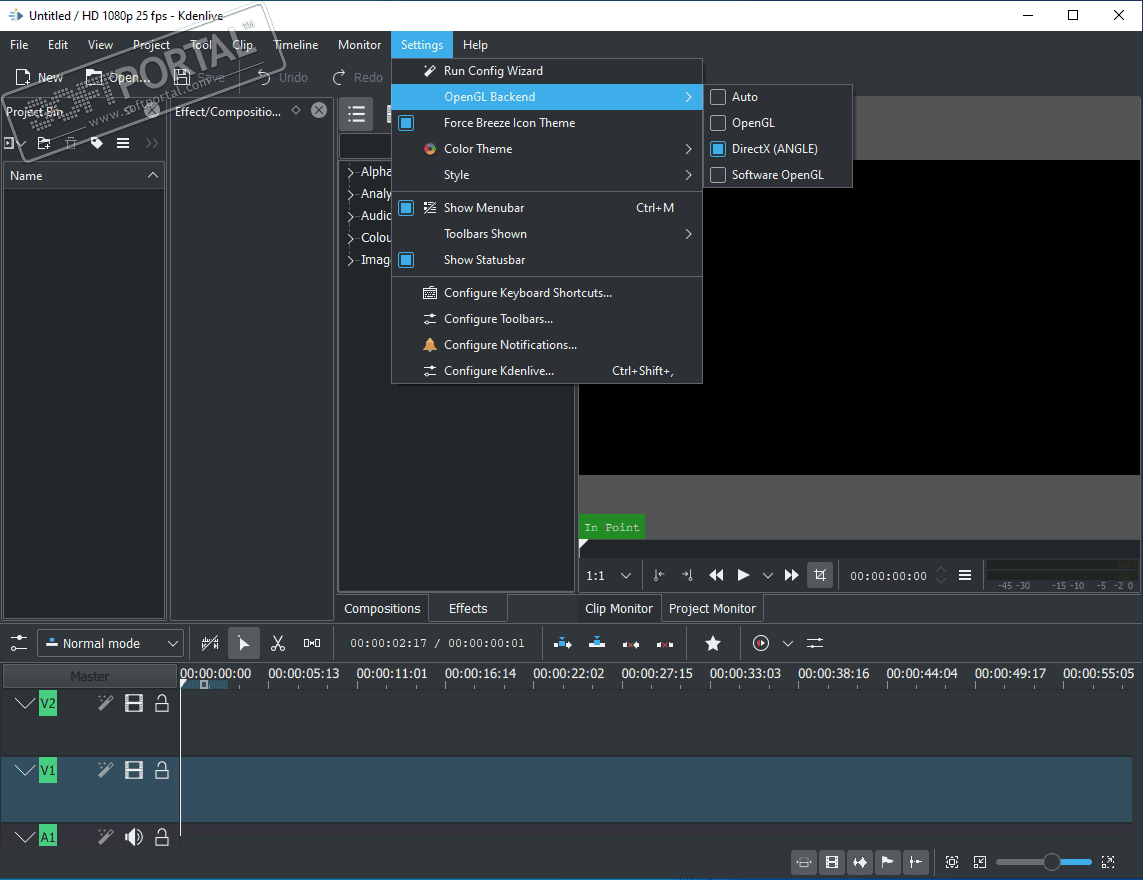The height and width of the screenshot is (880, 1143).
Task: Check the Software OpenGL option
Action: point(718,175)
